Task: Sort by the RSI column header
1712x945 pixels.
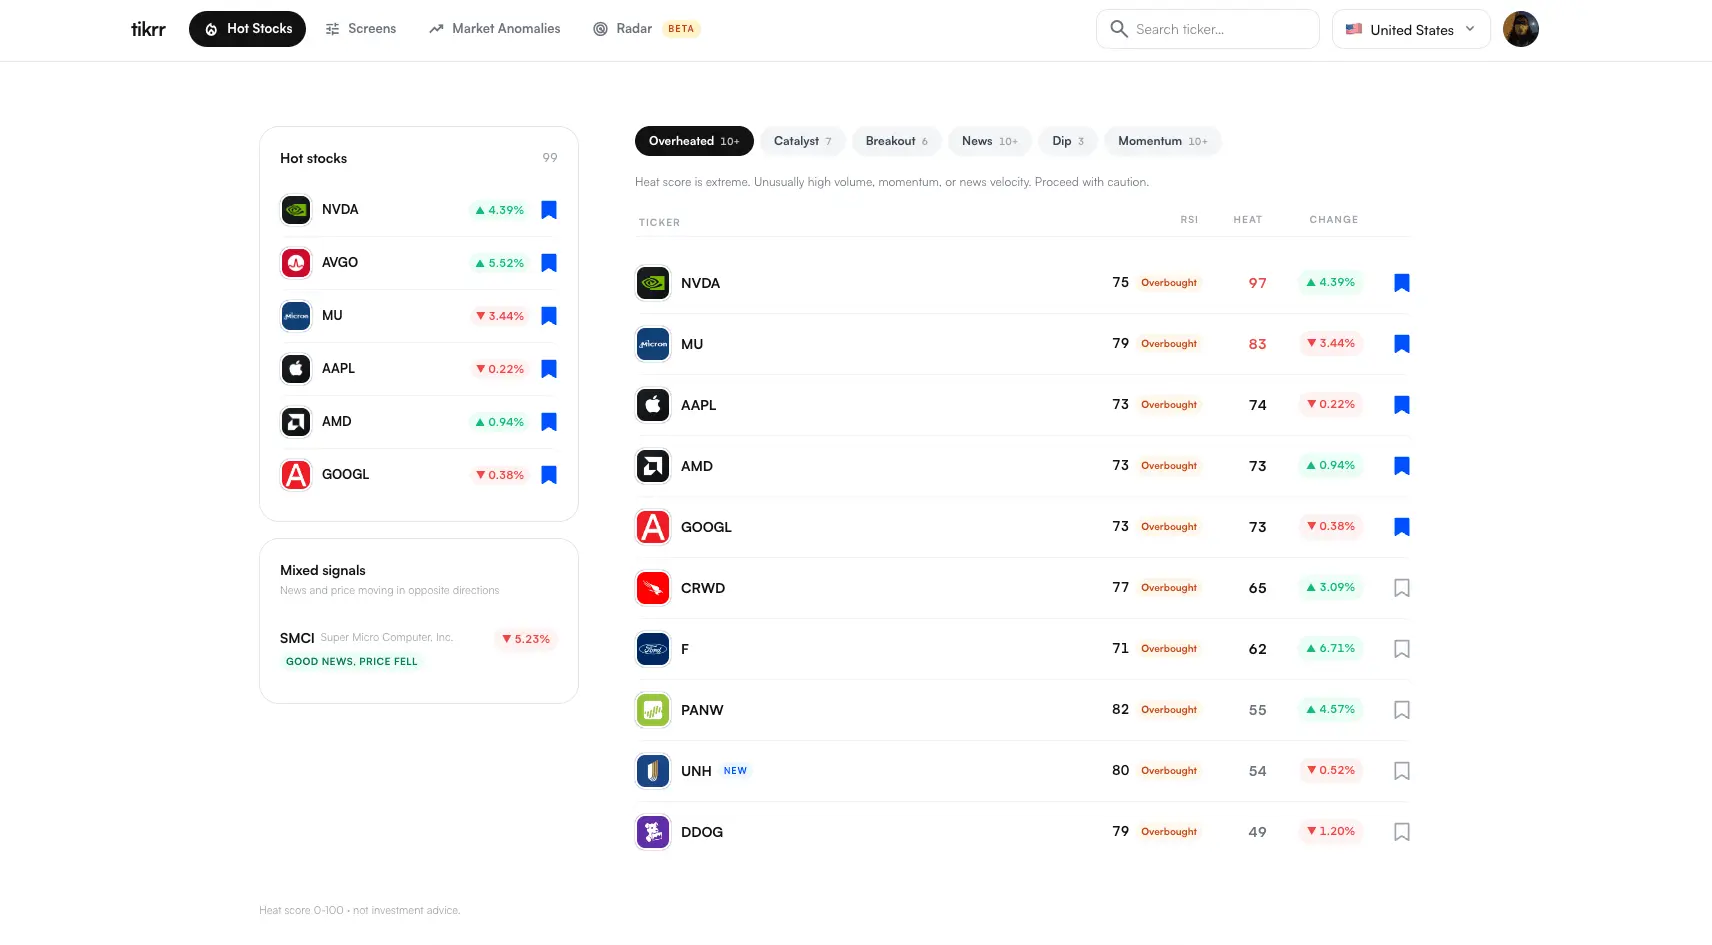Action: [x=1189, y=220]
